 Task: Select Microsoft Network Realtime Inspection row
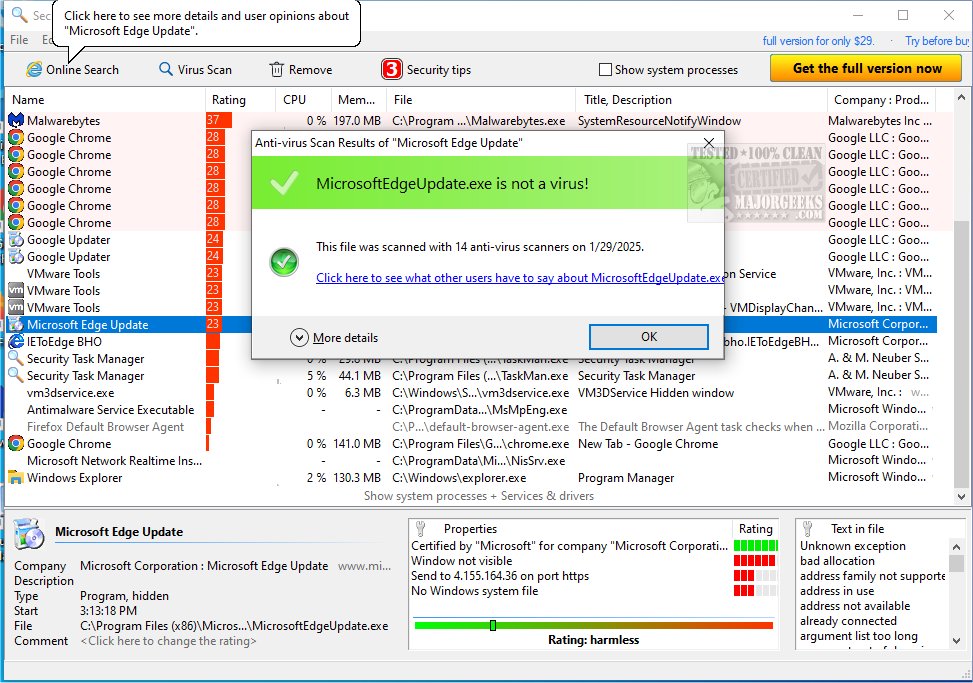472,461
